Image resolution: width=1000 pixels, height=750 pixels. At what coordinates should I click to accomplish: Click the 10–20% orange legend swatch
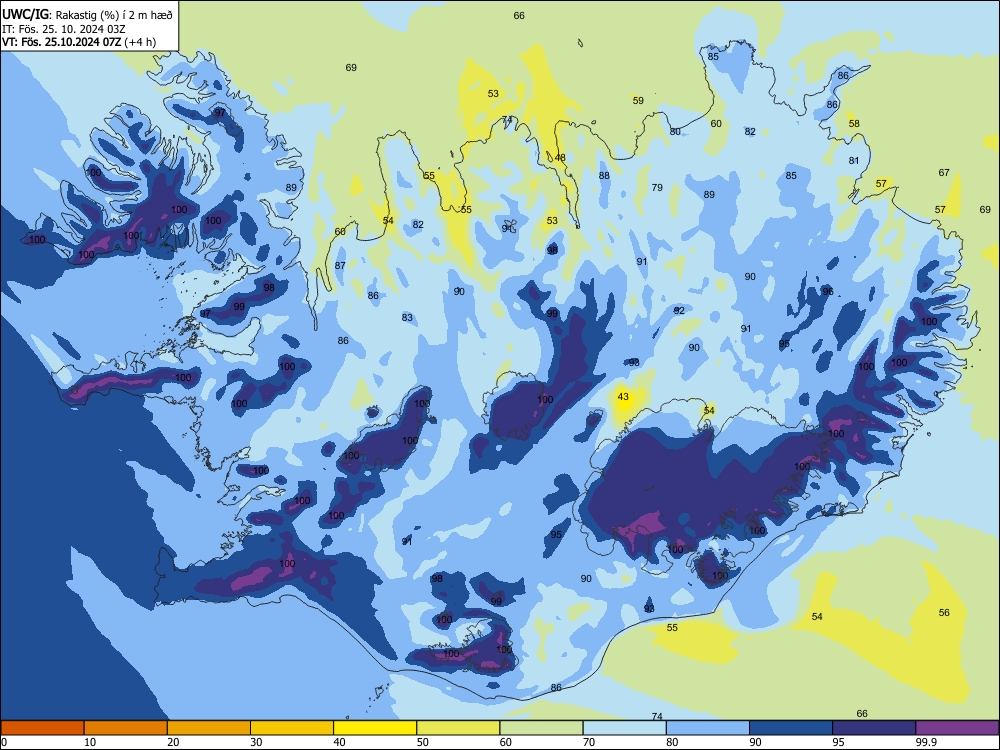[x=126, y=728]
